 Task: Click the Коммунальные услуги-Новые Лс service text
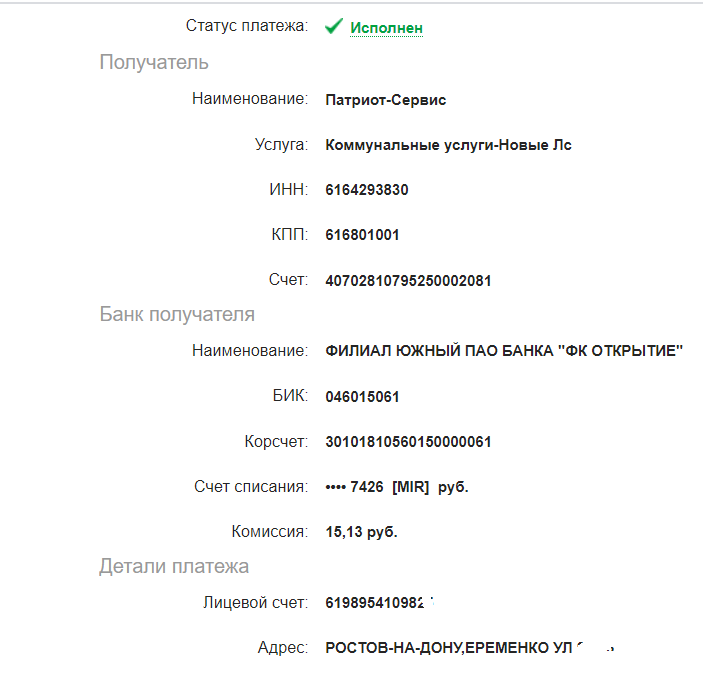point(448,145)
